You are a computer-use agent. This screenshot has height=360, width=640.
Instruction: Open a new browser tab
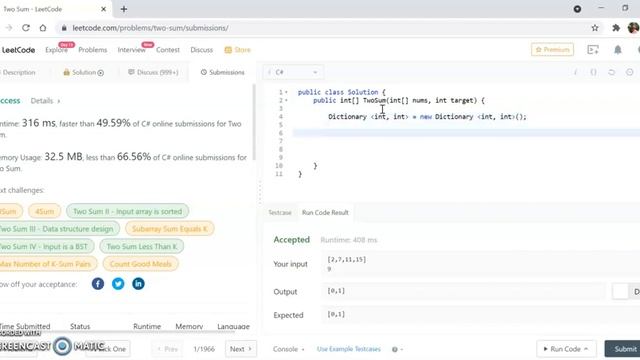124,9
